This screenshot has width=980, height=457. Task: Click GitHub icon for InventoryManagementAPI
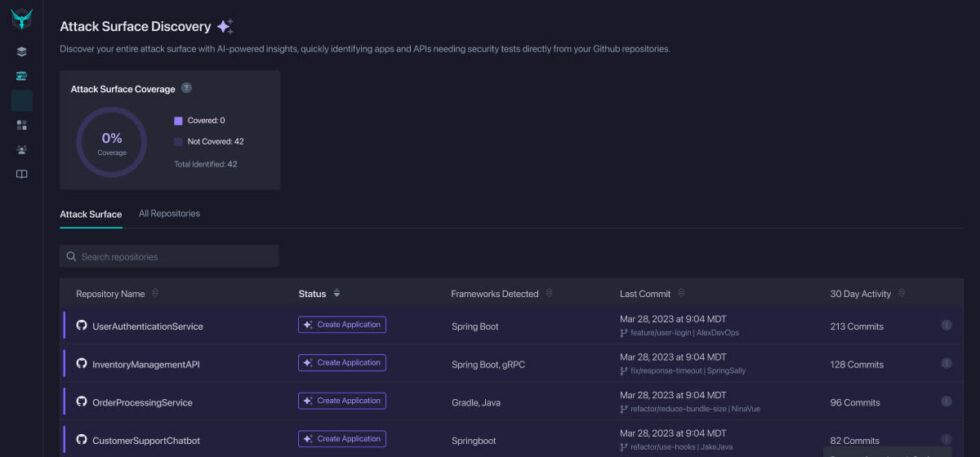coord(81,363)
